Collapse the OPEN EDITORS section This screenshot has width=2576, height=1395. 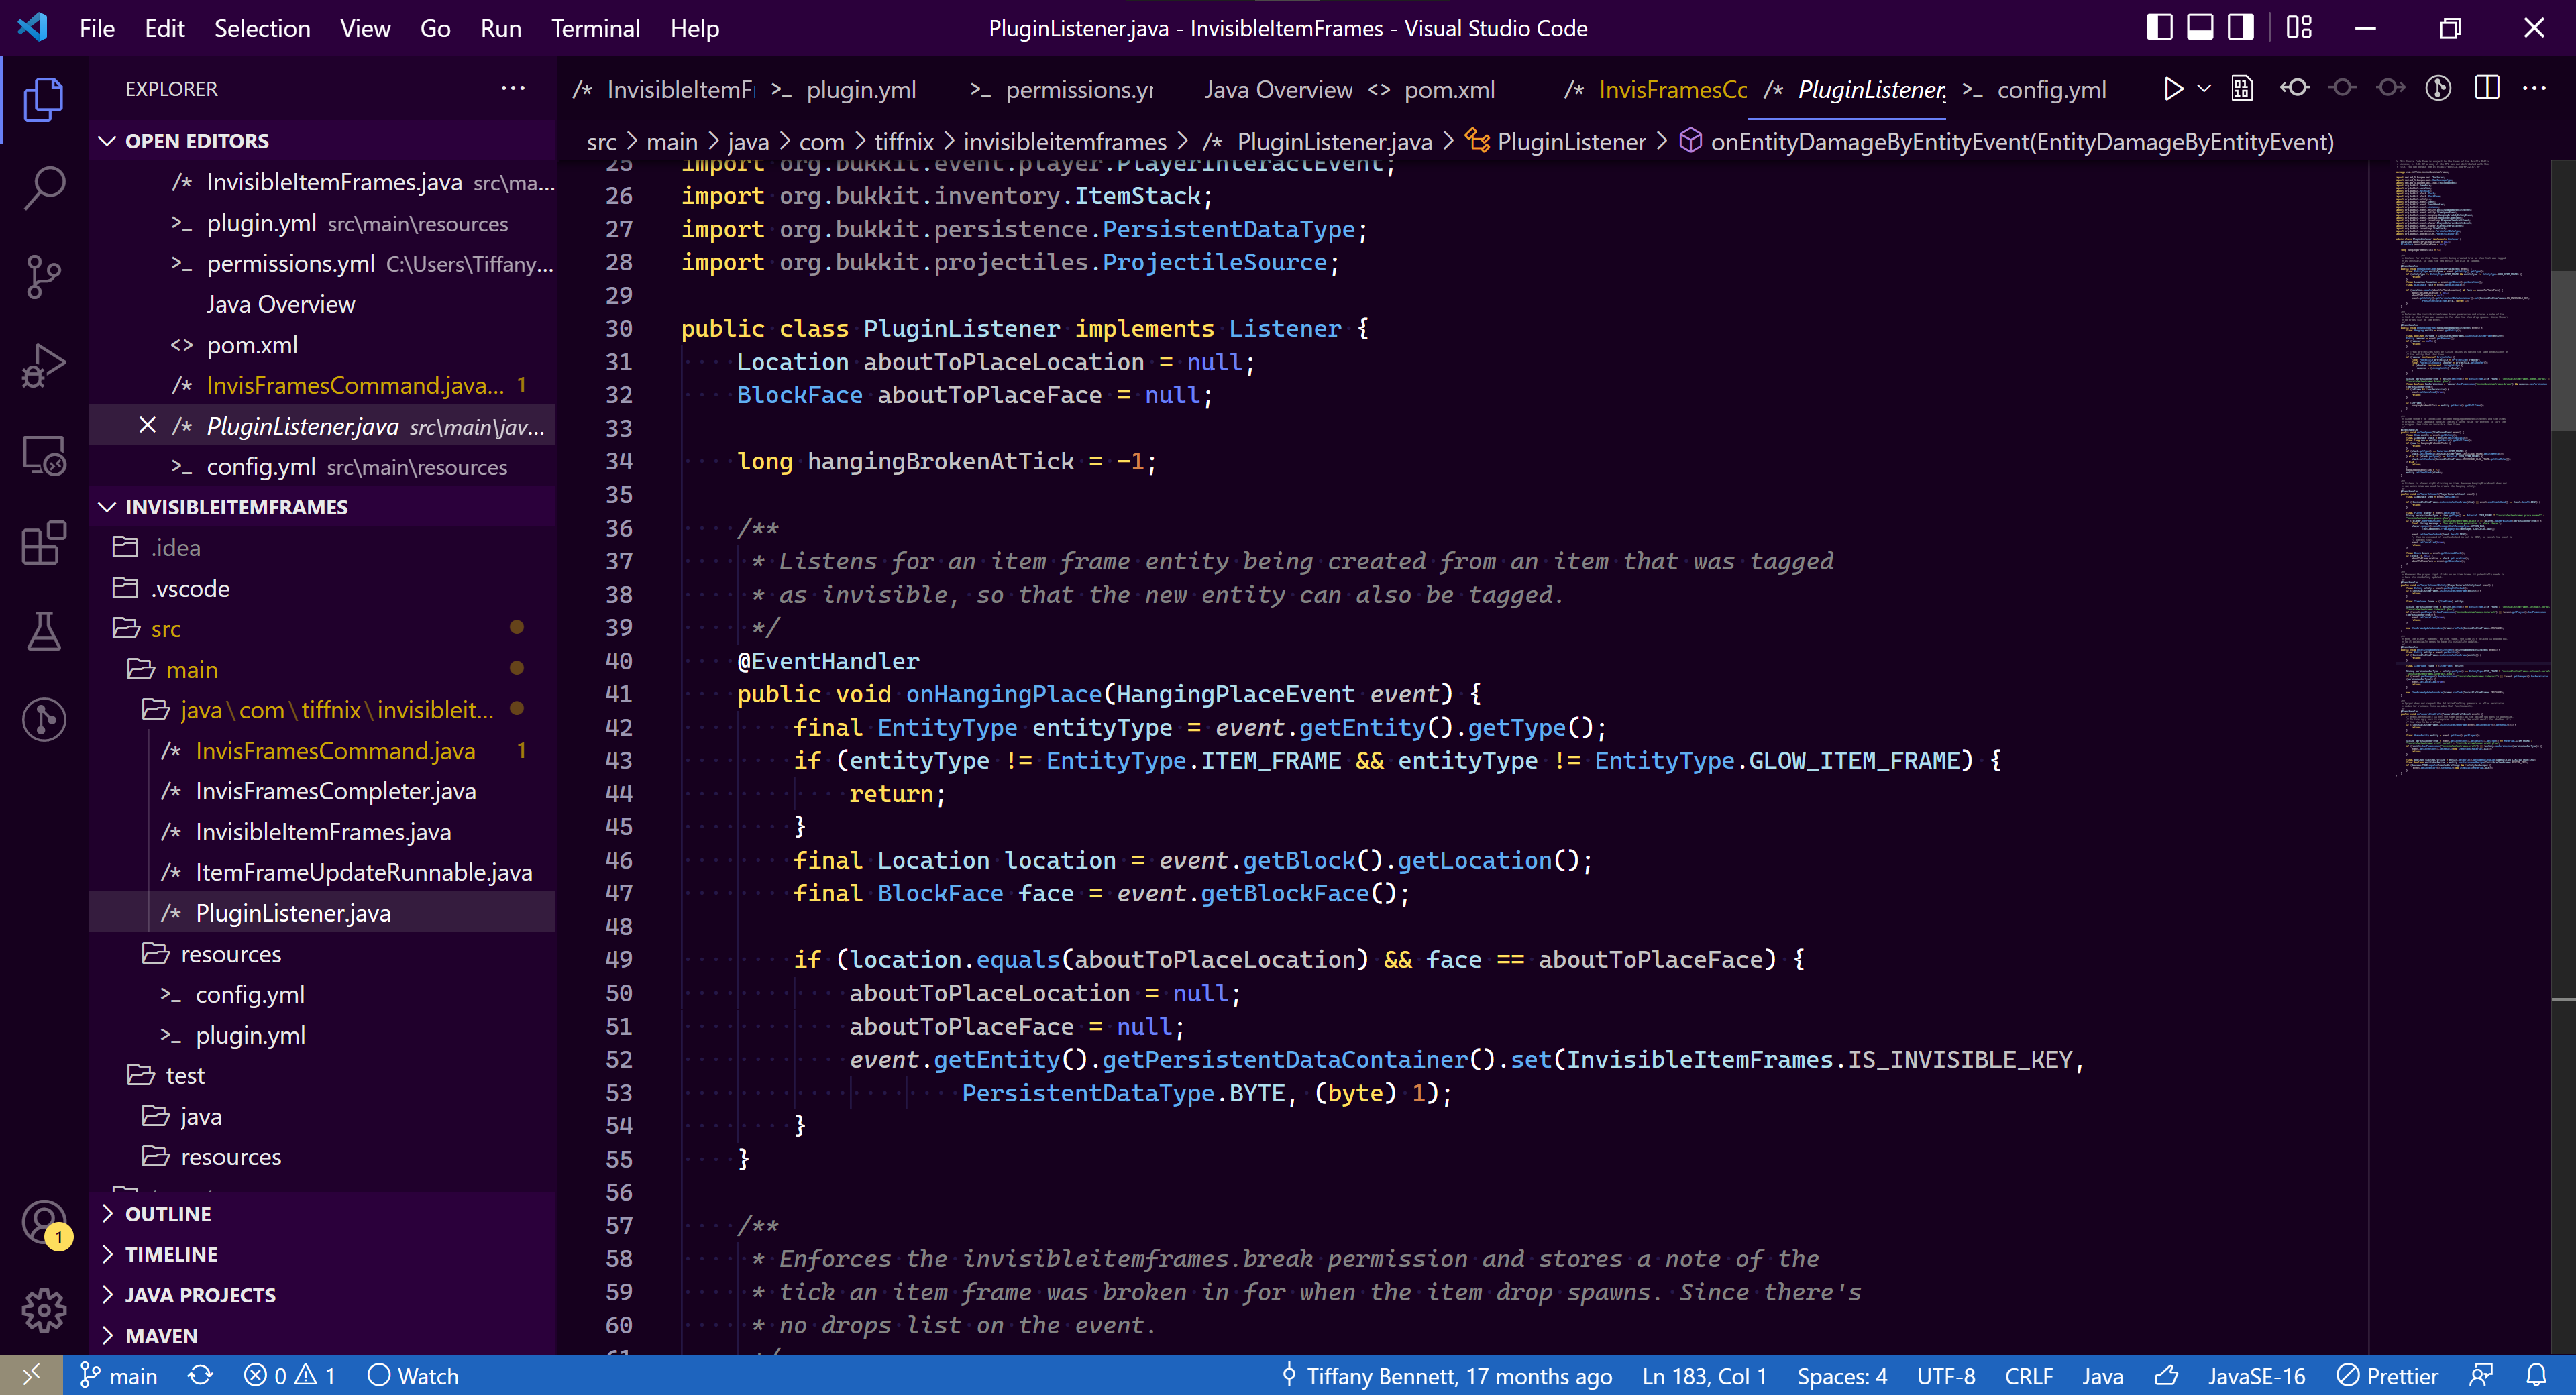(196, 141)
